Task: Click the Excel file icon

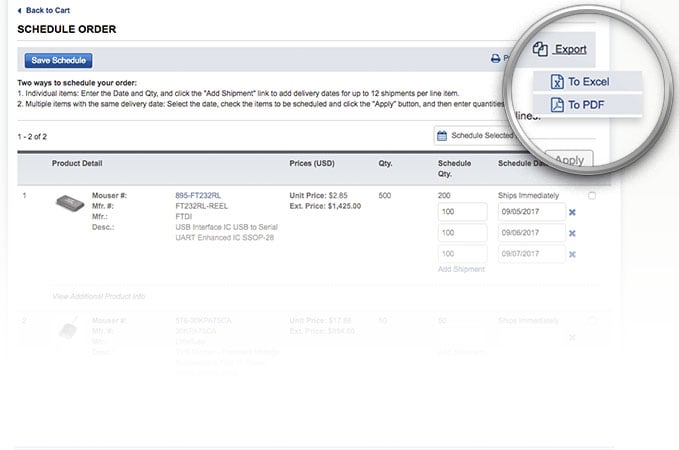Action: tap(557, 82)
